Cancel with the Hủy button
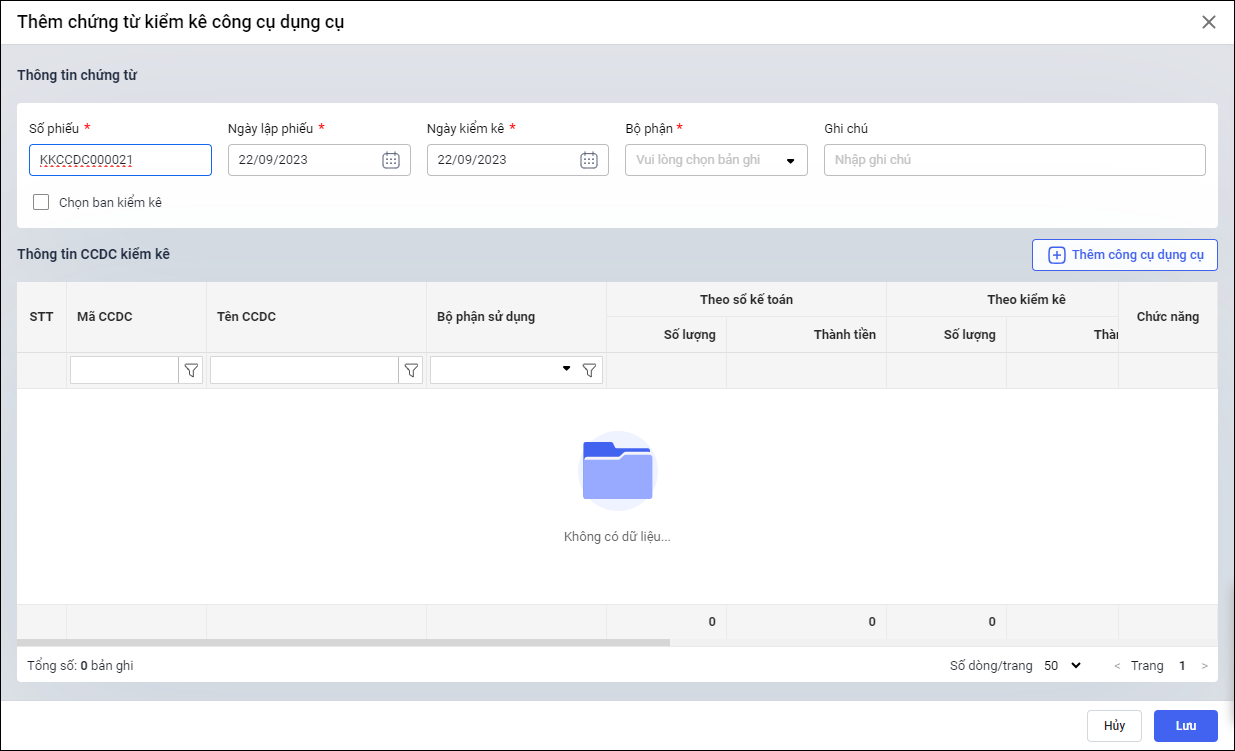Screen dimensions: 1235x751 pyautogui.click(x=1114, y=726)
